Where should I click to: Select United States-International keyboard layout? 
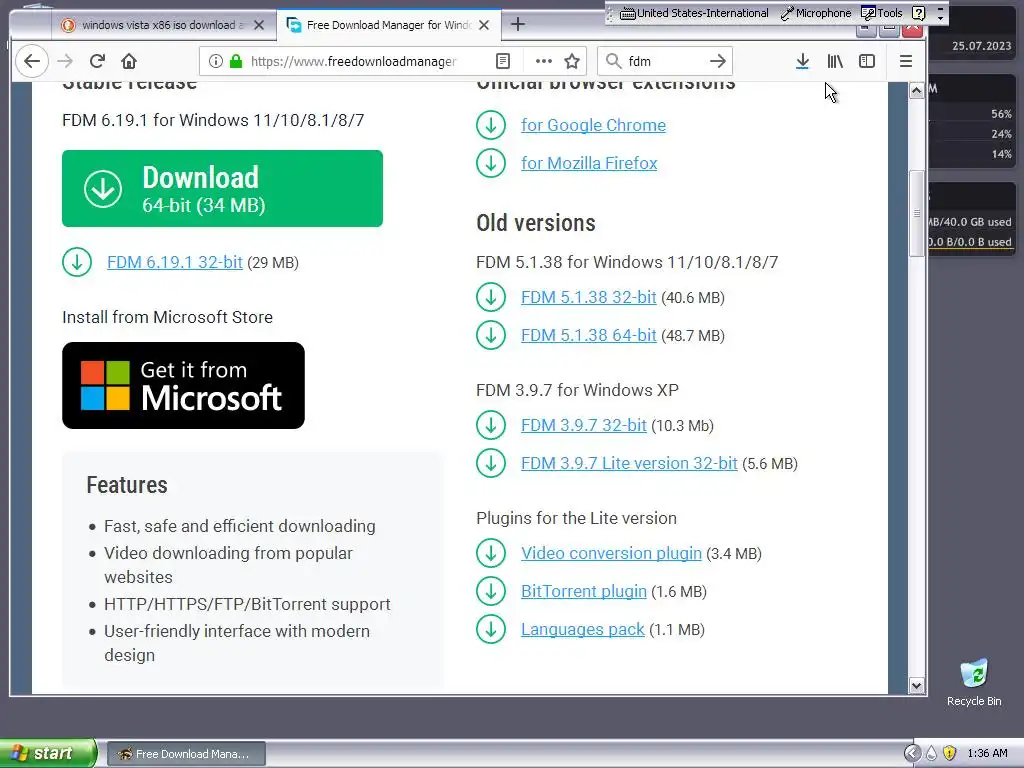(x=694, y=13)
